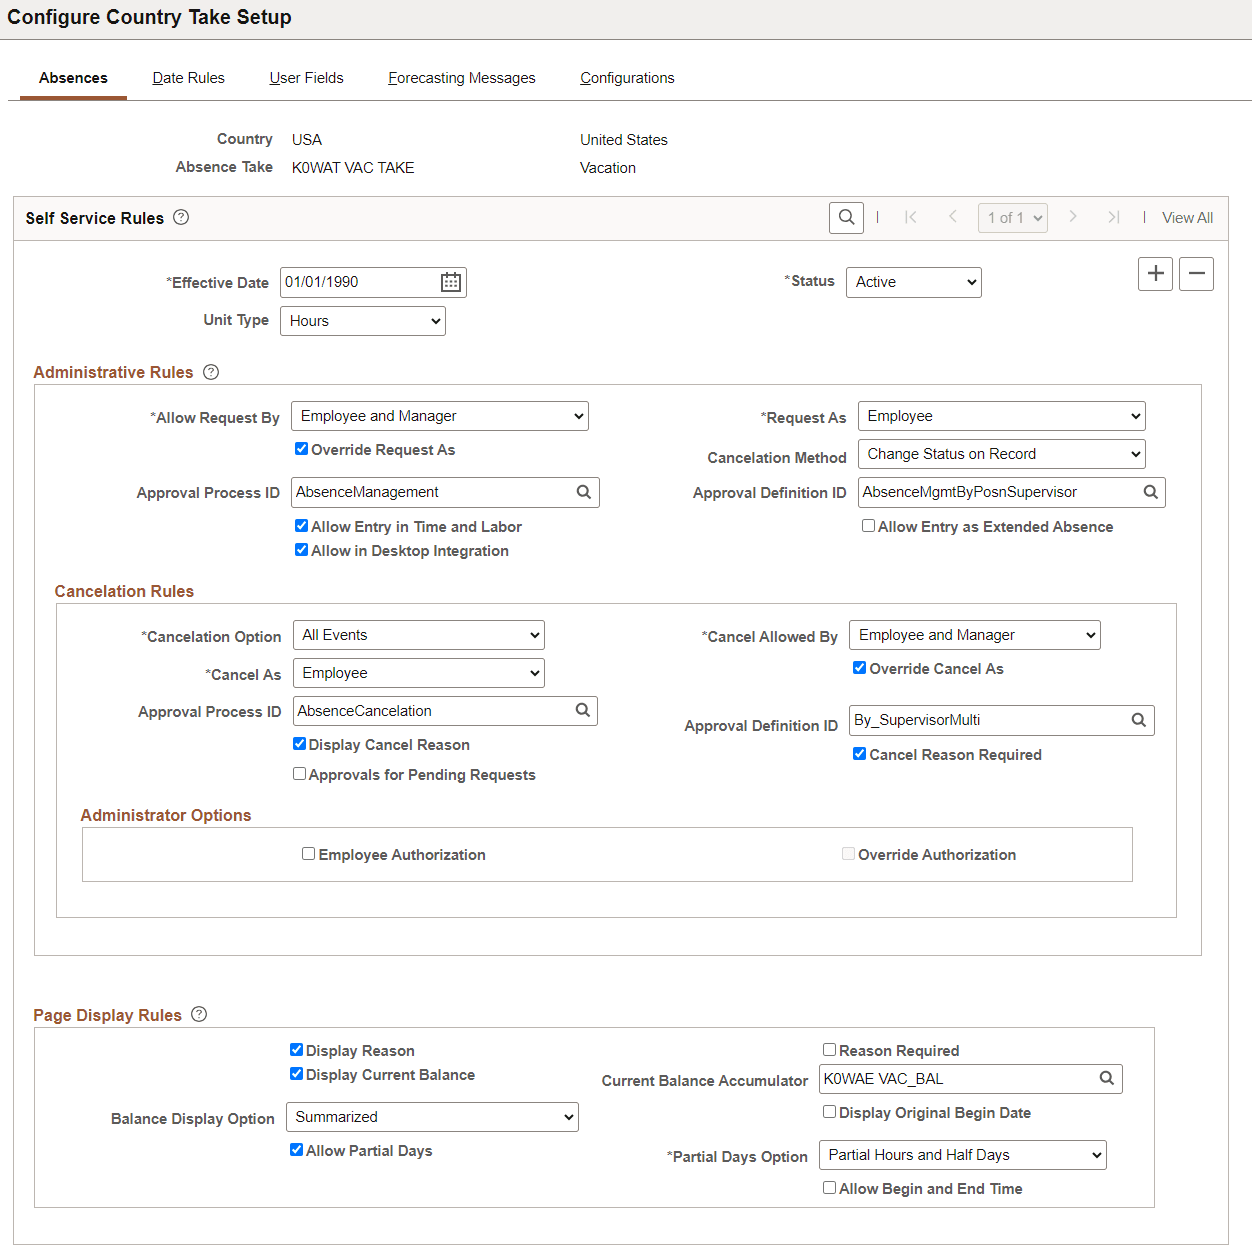This screenshot has height=1254, width=1252.
Task: Add a new row with the plus button
Action: pos(1155,273)
